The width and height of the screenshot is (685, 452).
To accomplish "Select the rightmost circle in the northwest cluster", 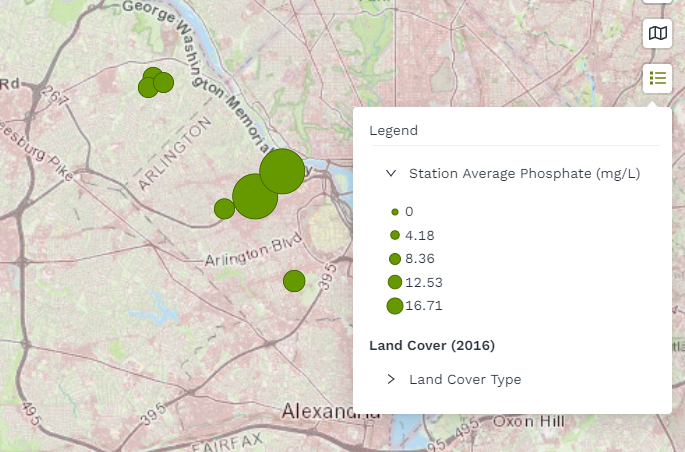I will tap(164, 82).
